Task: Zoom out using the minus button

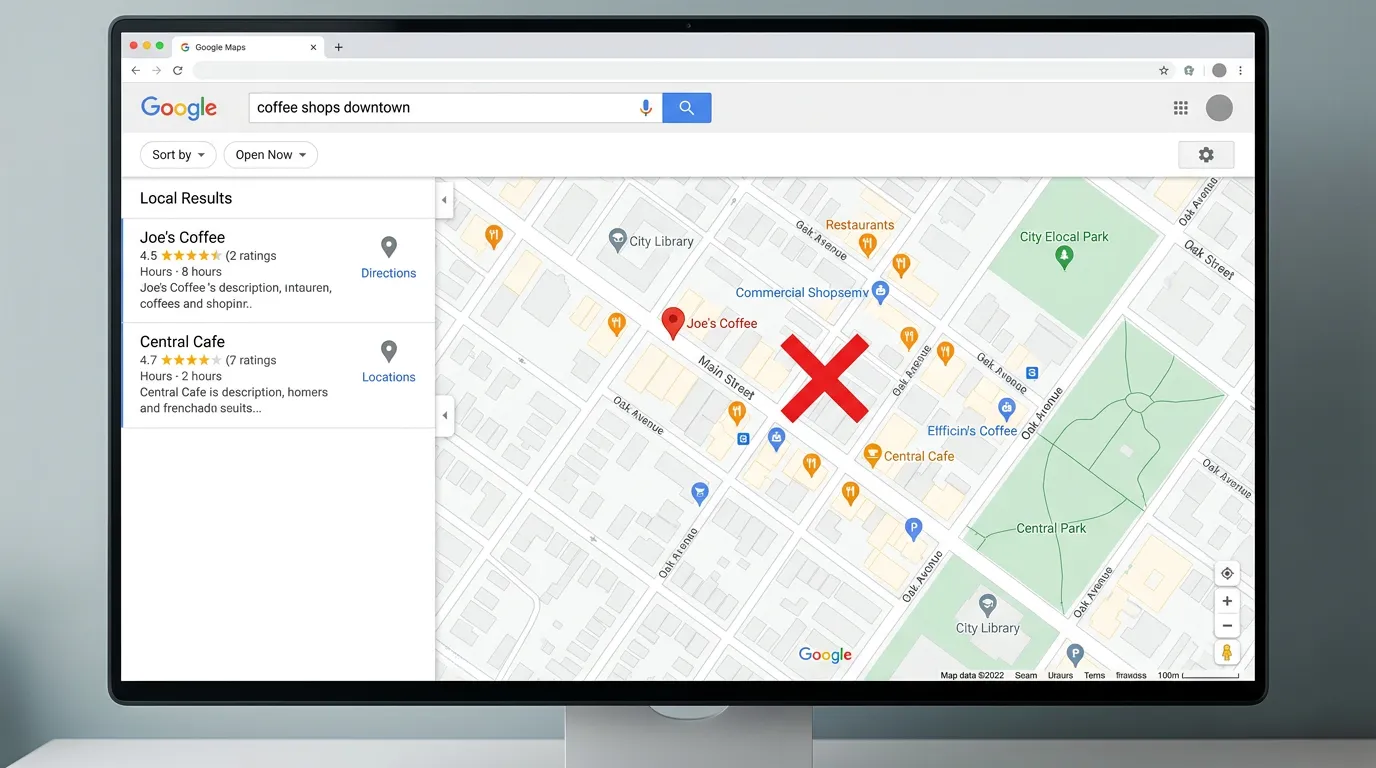Action: click(1227, 626)
